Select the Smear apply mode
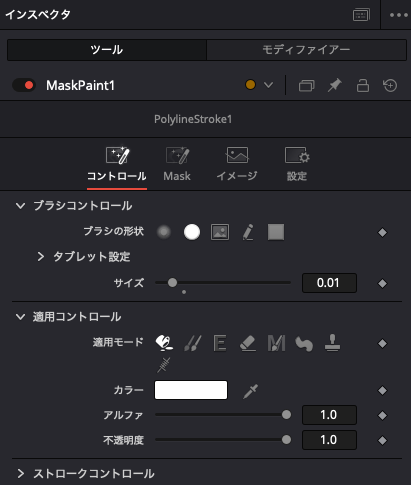This screenshot has height=485, width=411. 304,344
